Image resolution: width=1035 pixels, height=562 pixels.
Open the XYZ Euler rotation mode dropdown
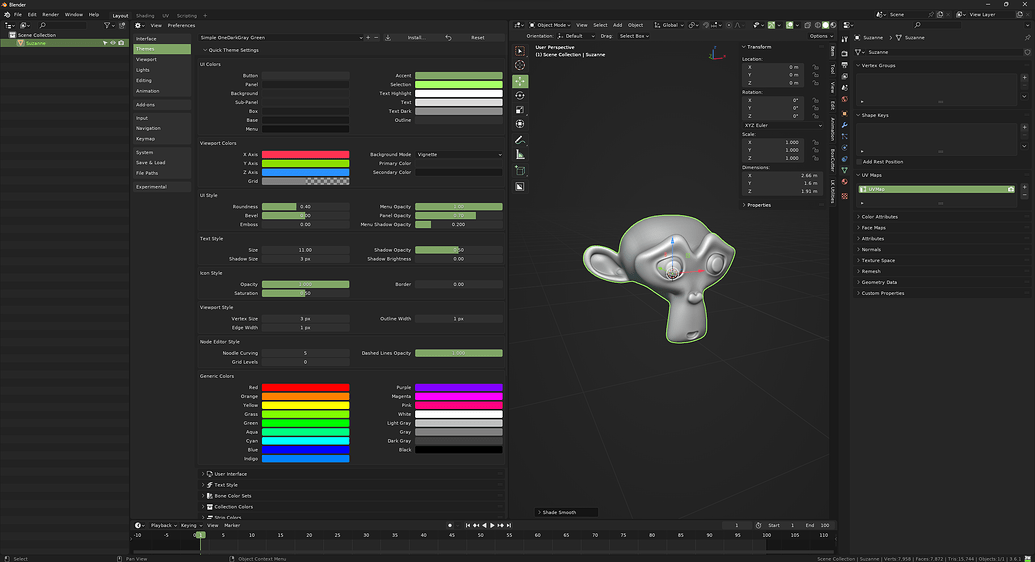782,125
